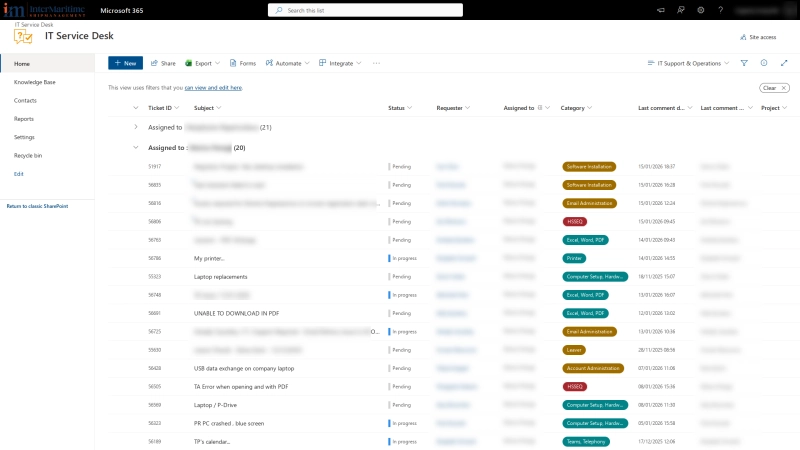
Task: Open the IT Support & Operations view switcher
Action: 688,63
